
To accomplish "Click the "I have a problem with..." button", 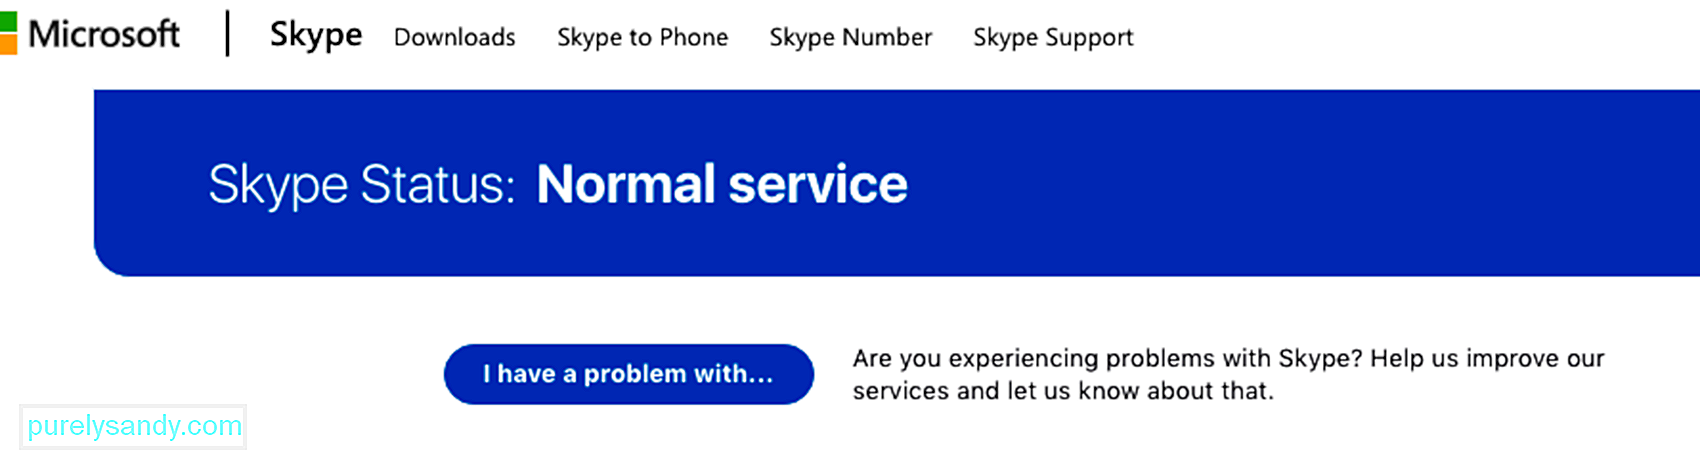I will (629, 374).
